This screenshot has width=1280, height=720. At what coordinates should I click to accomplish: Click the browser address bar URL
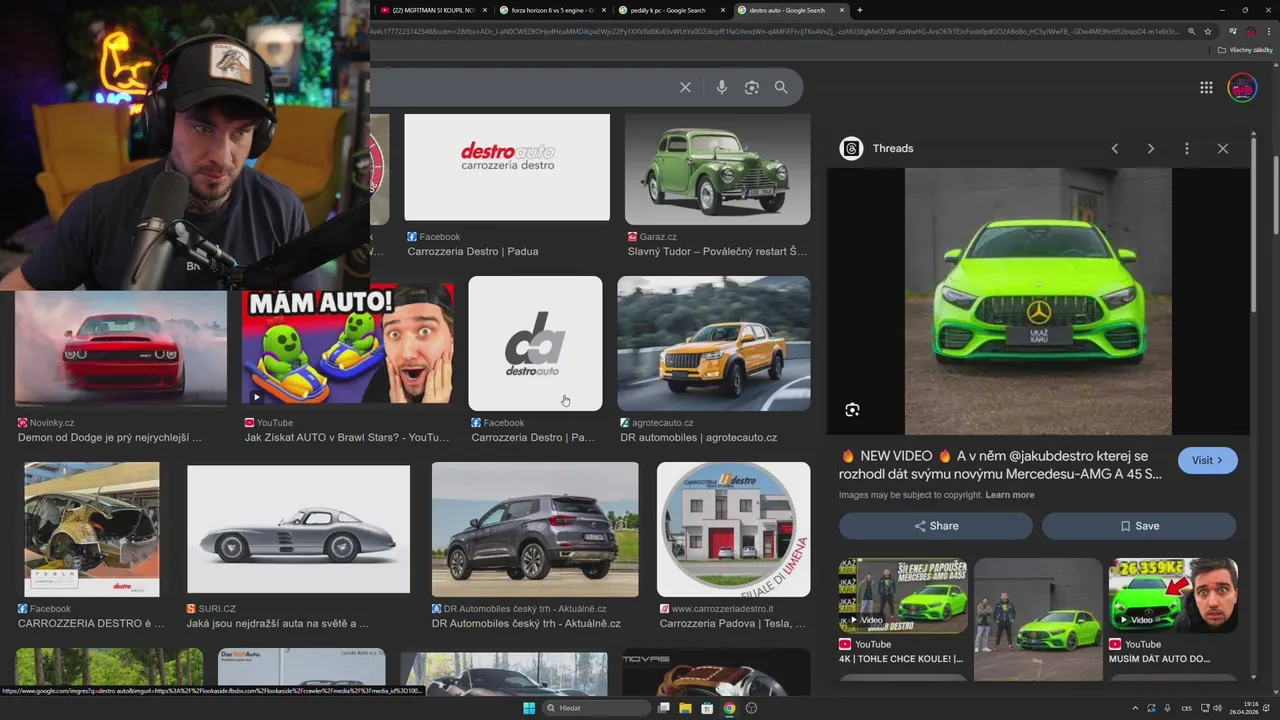[775, 31]
